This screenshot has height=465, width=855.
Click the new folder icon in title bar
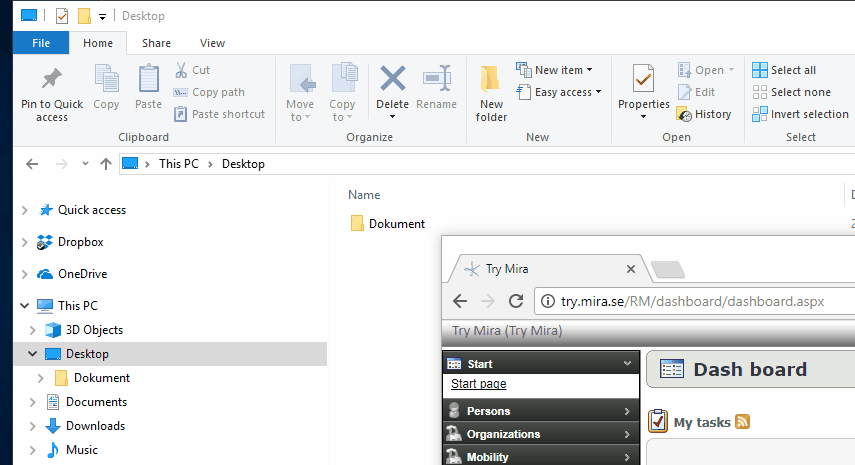click(x=84, y=16)
